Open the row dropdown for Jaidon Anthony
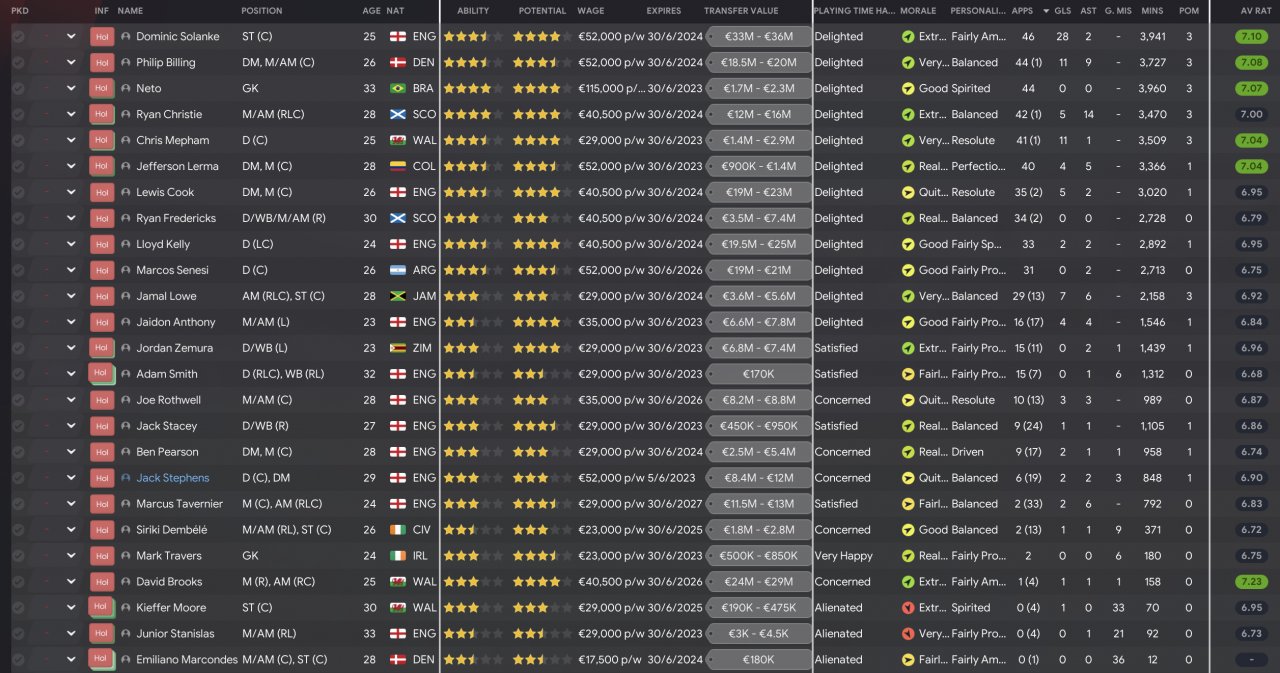The height and width of the screenshot is (673, 1280). point(71,323)
